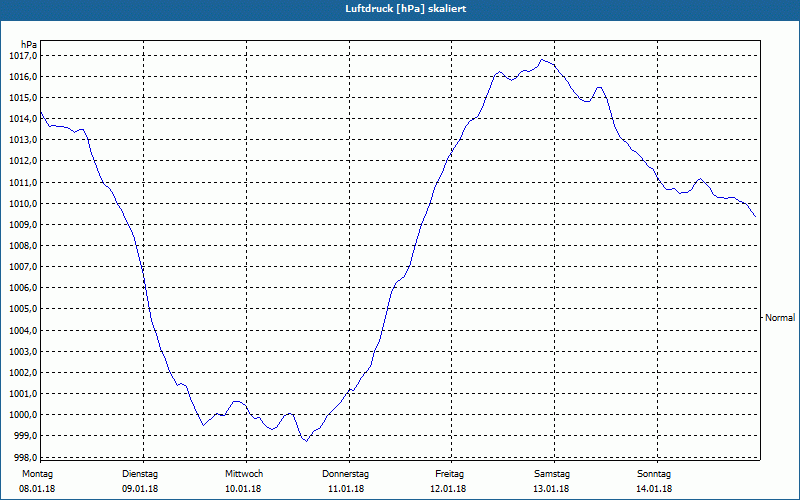Click the 'Samstag' day label

(552, 474)
